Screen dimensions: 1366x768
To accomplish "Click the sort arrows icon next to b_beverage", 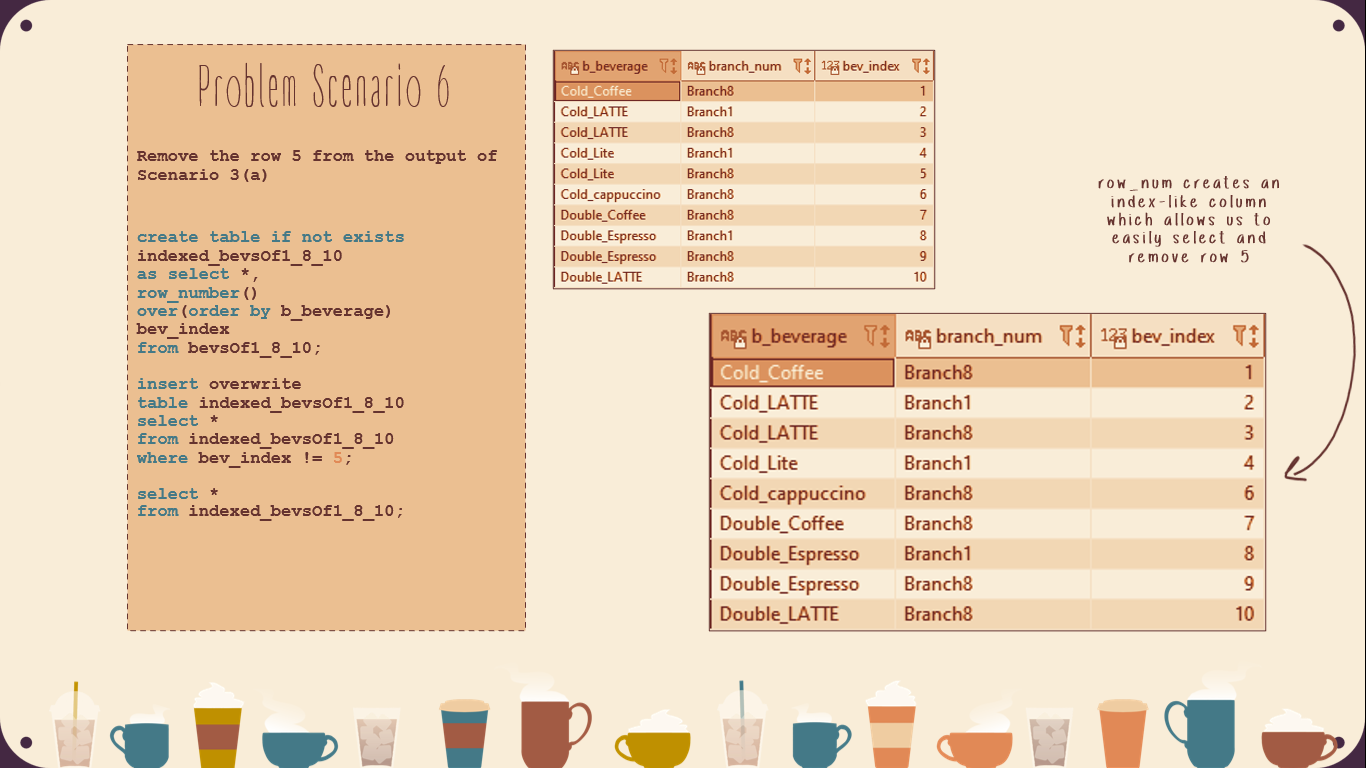I will click(673, 65).
